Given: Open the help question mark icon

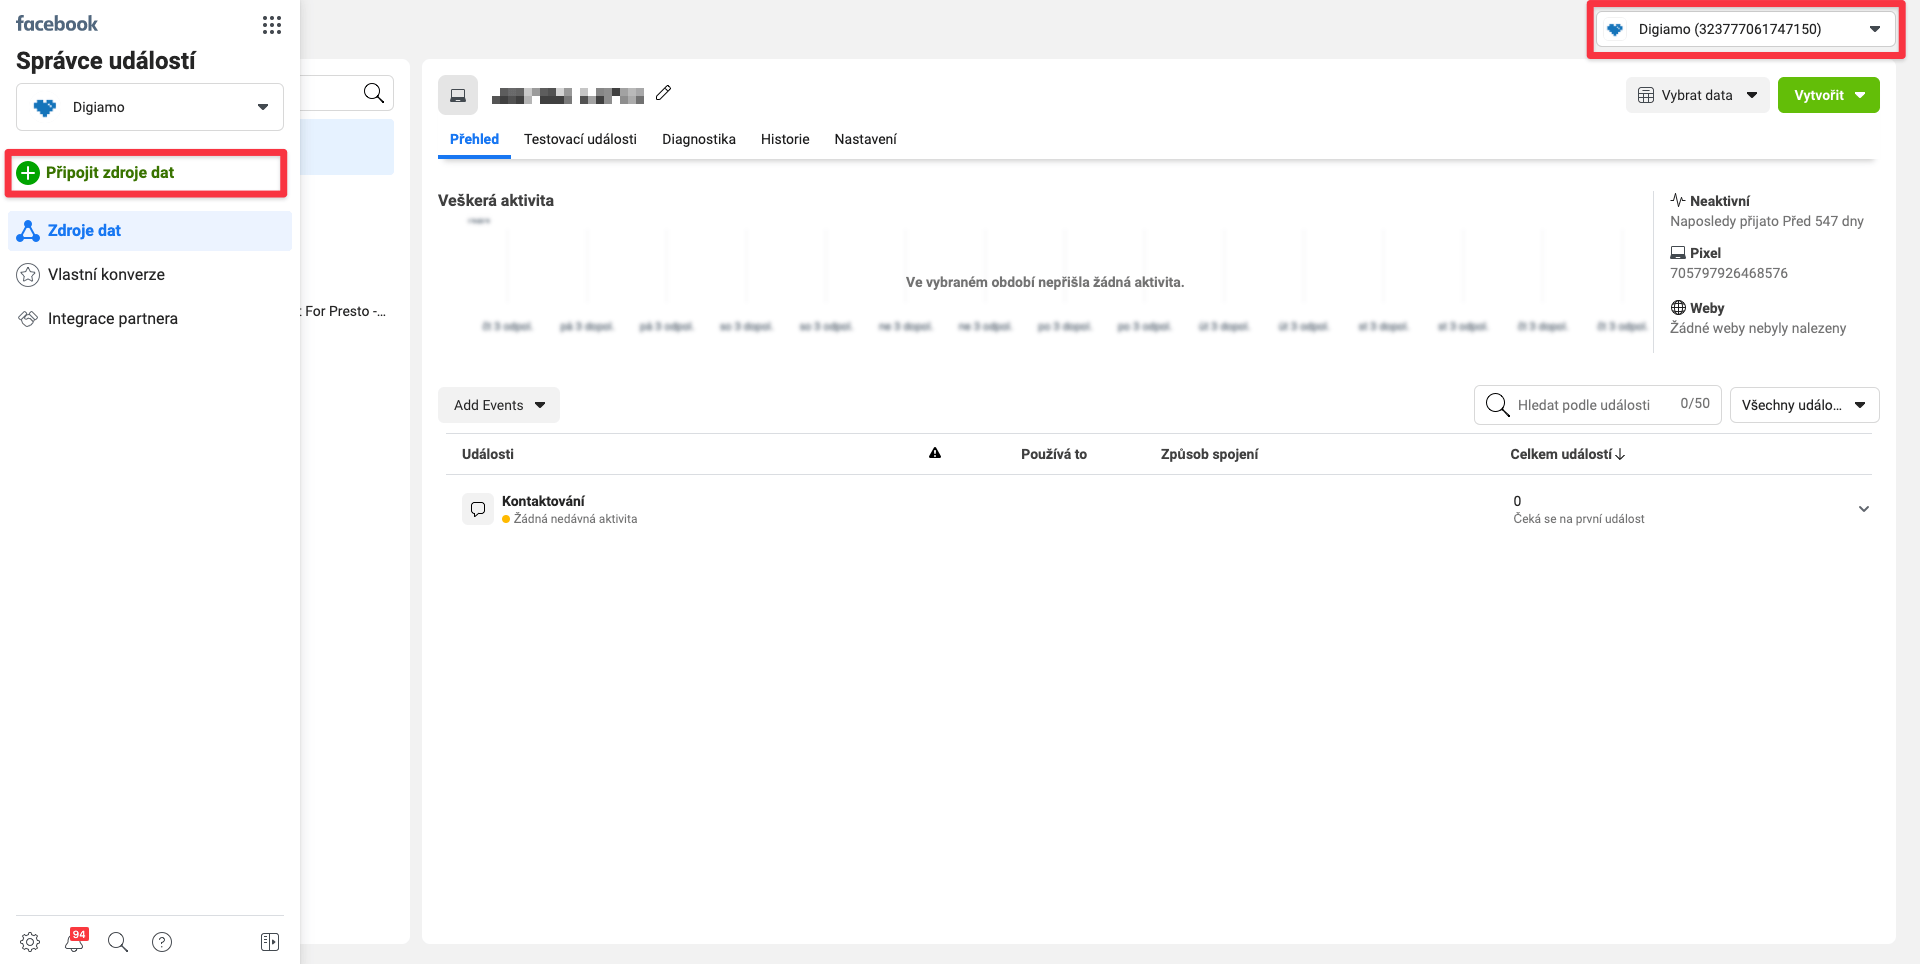Looking at the screenshot, I should tap(162, 941).
